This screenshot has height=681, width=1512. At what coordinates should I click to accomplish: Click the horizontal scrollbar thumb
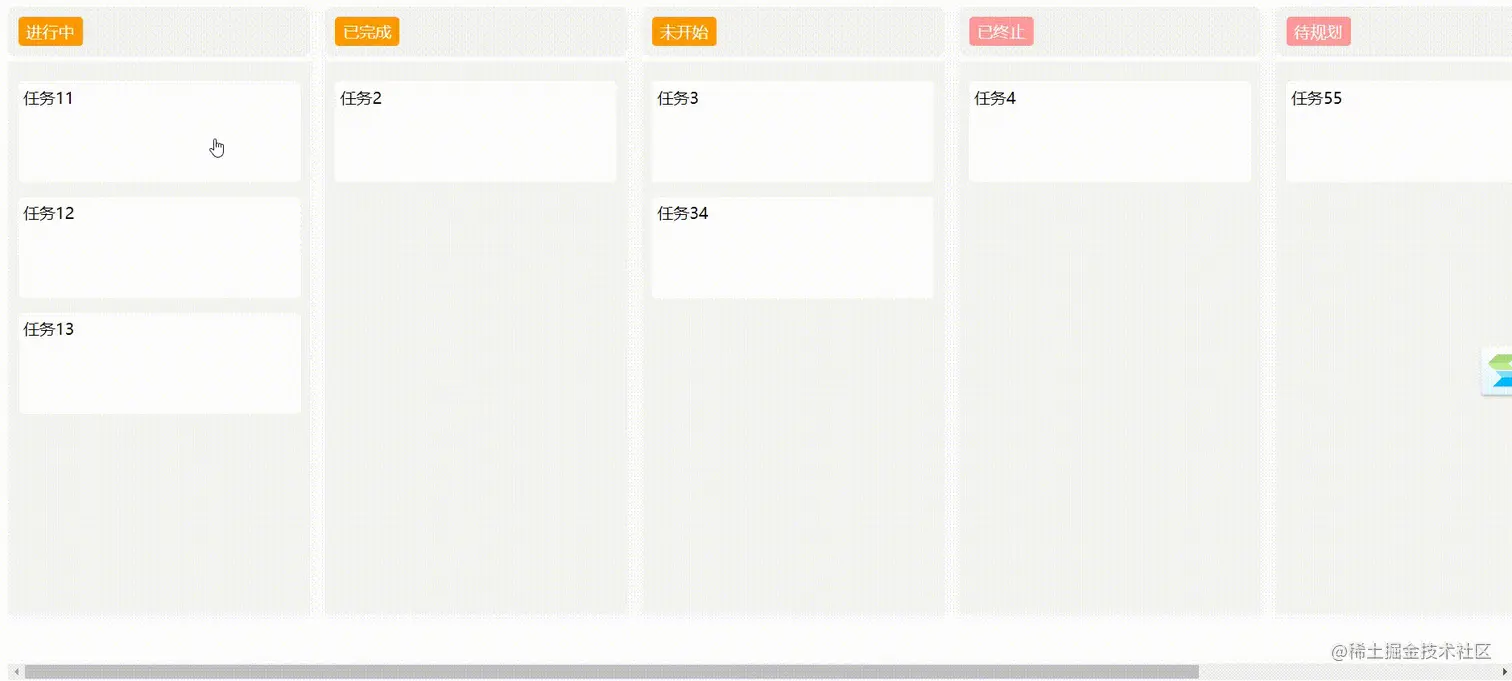click(x=610, y=672)
